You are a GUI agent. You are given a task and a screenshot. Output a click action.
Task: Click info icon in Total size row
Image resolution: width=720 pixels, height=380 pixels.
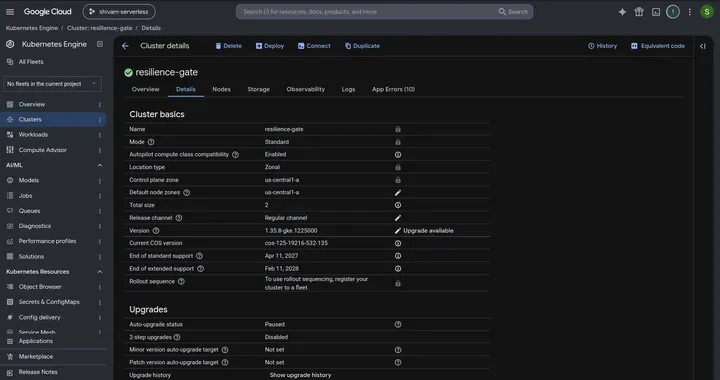tap(398, 205)
